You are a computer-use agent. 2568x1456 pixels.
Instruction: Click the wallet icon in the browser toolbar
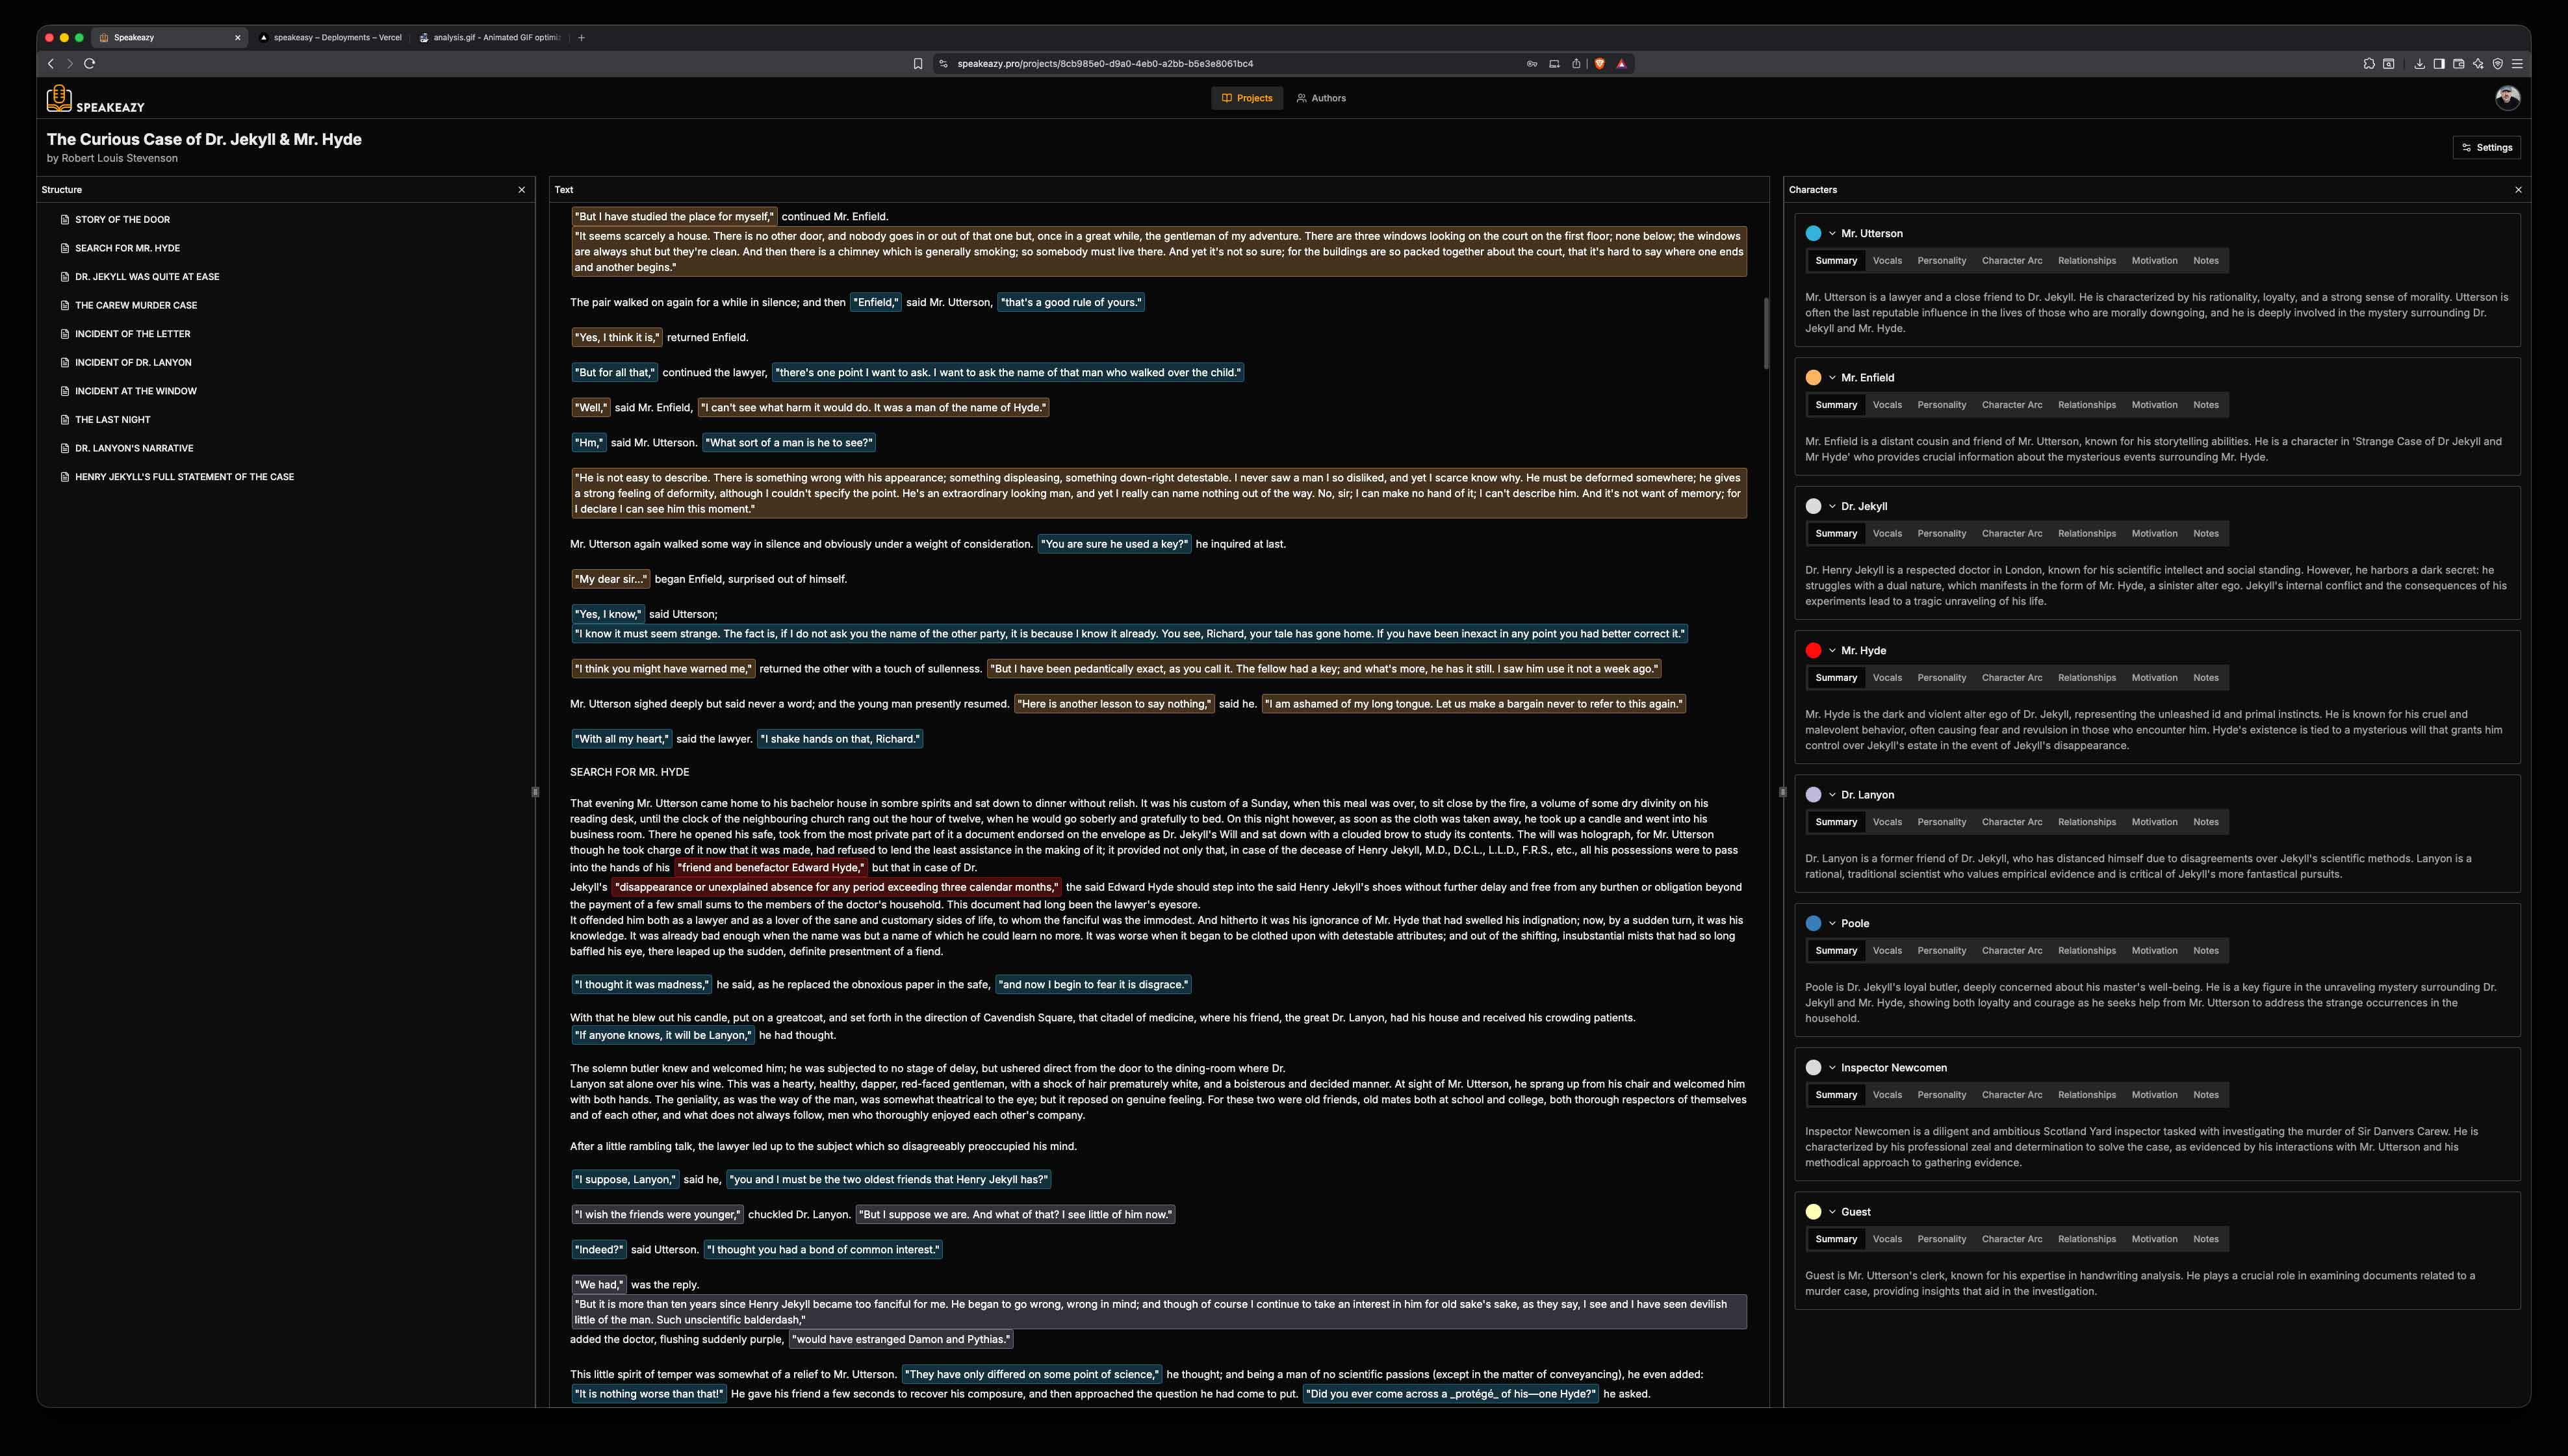(x=2458, y=63)
